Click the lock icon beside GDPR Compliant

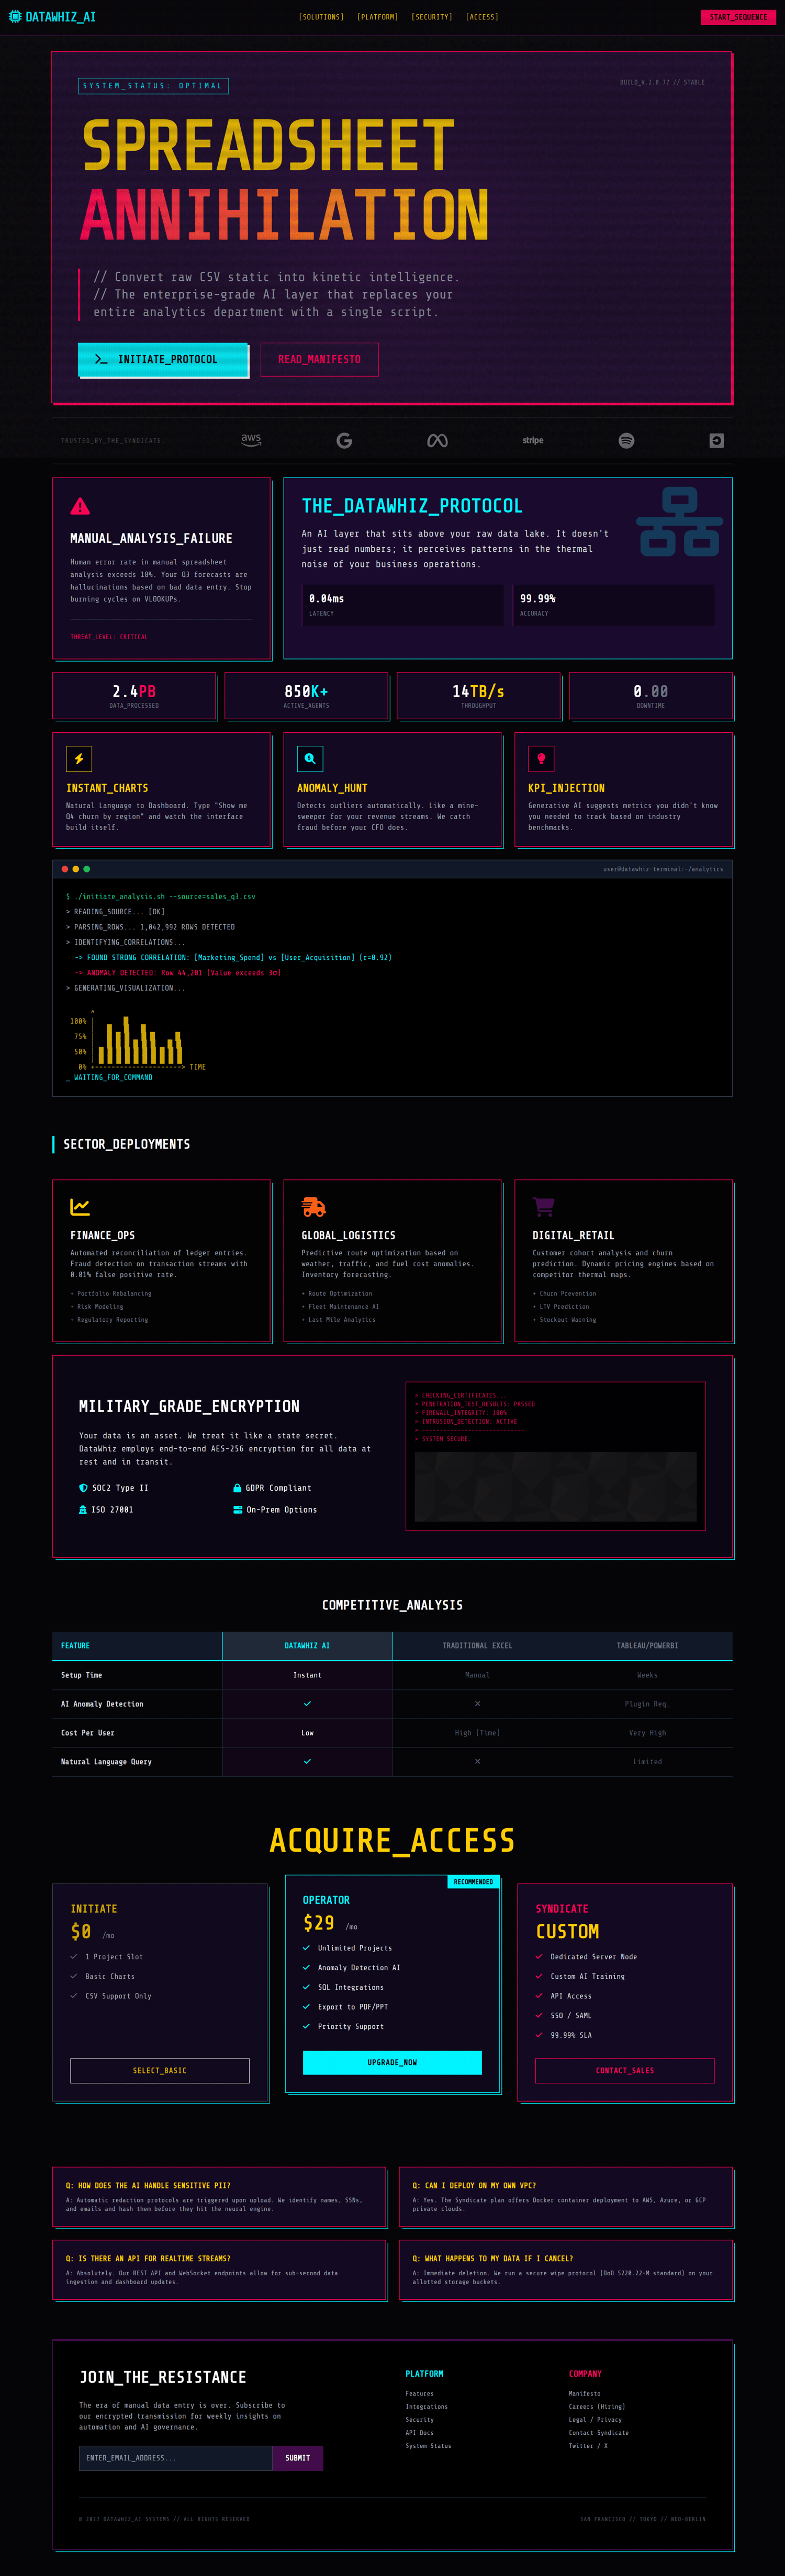237,1488
